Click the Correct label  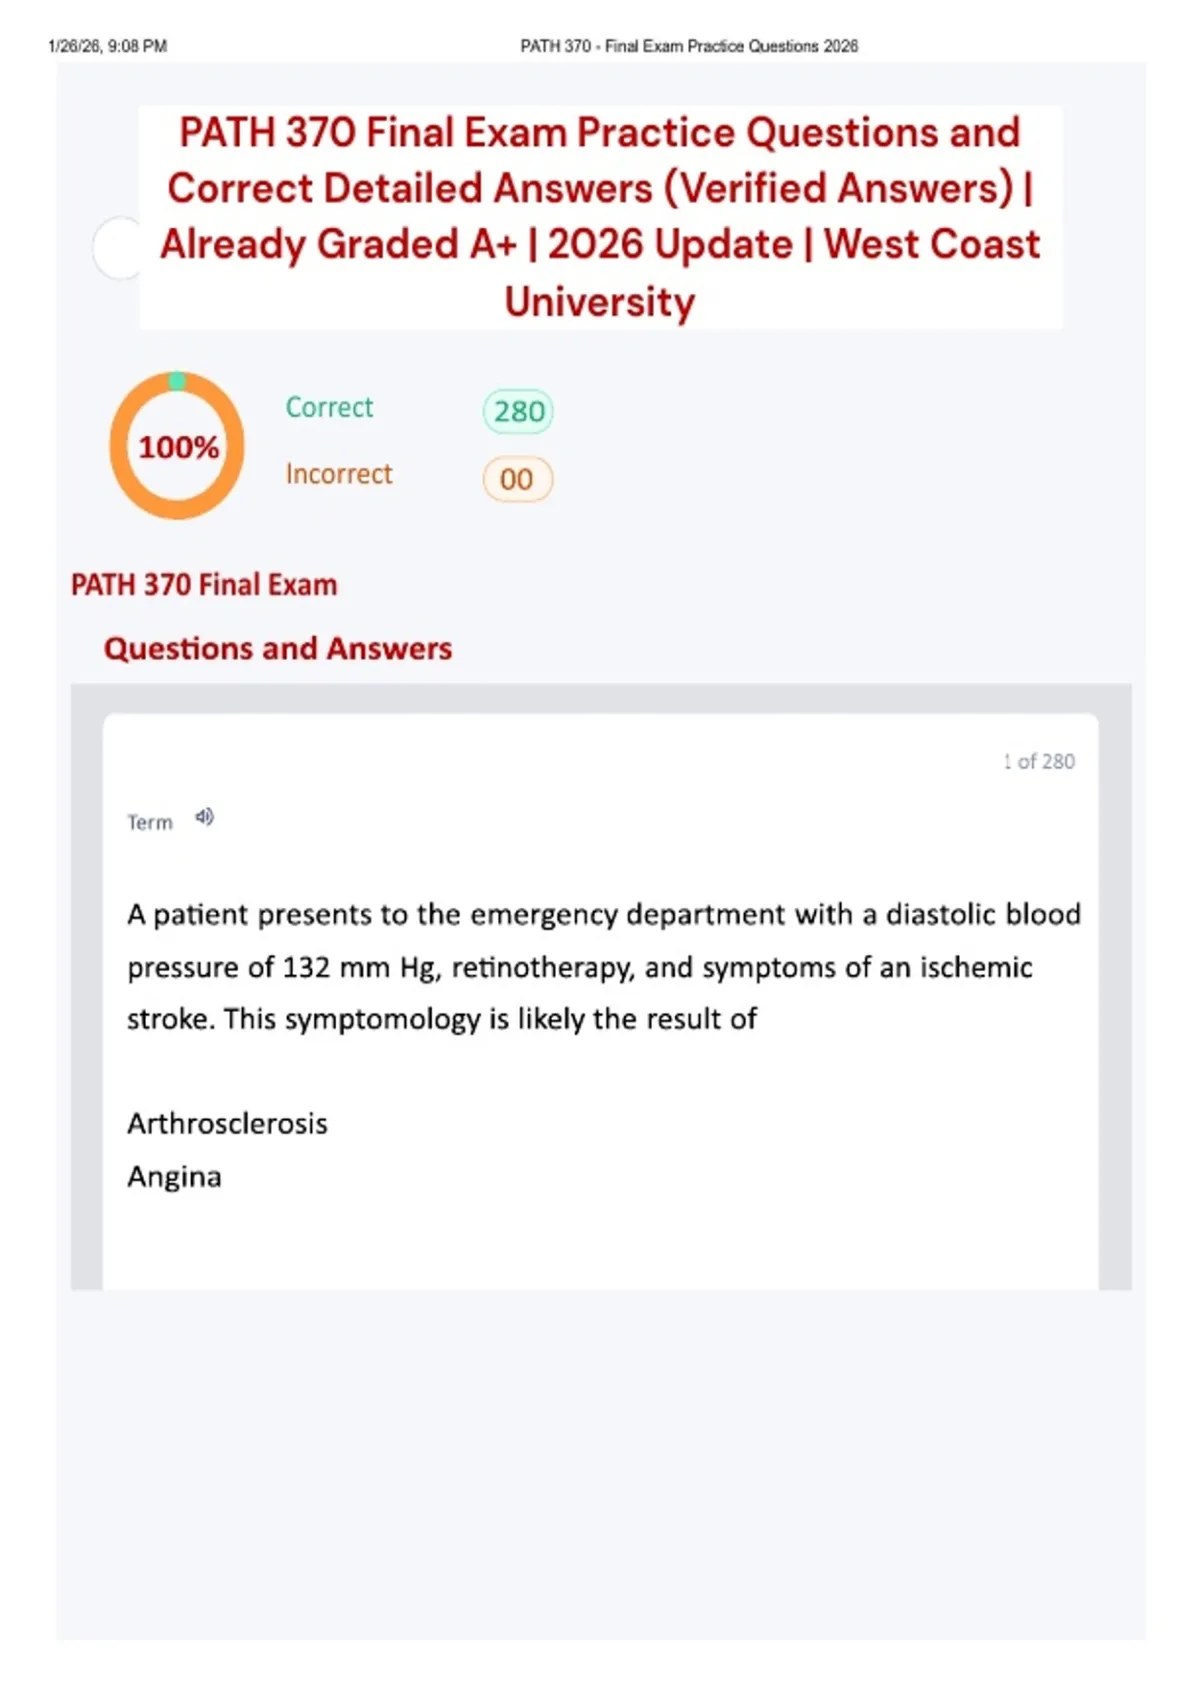[x=329, y=407]
